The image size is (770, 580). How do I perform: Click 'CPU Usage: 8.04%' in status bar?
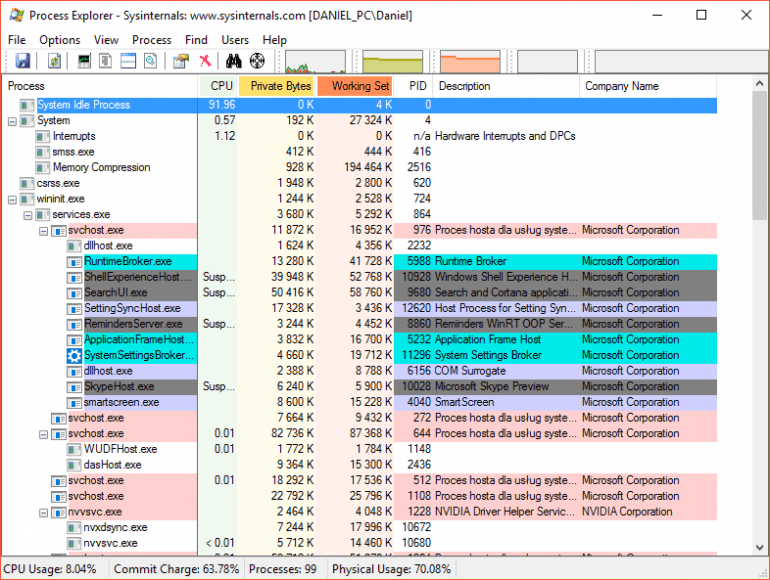coord(50,569)
